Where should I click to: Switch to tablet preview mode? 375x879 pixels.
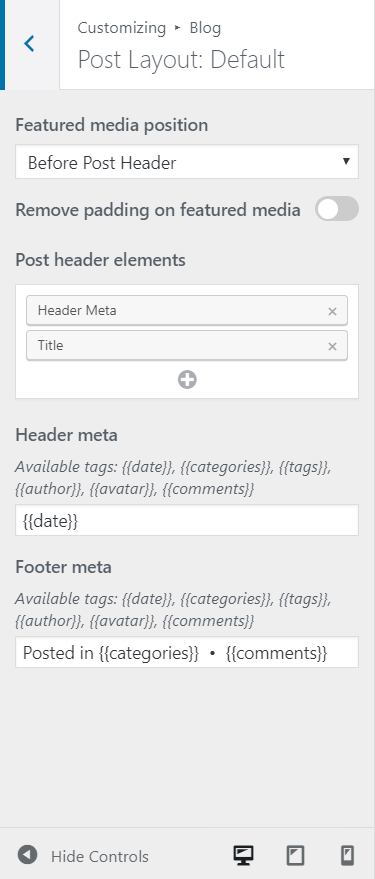(295, 855)
